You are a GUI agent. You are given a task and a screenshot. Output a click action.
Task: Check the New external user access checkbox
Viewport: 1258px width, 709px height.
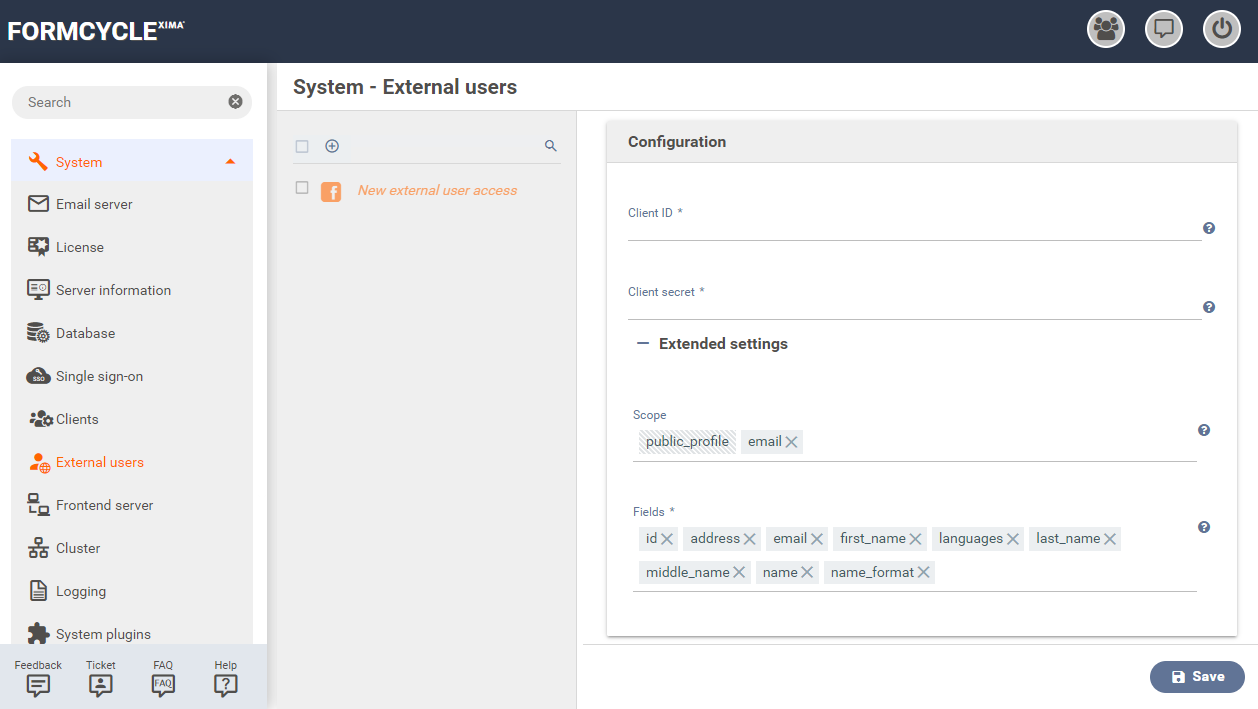302,188
